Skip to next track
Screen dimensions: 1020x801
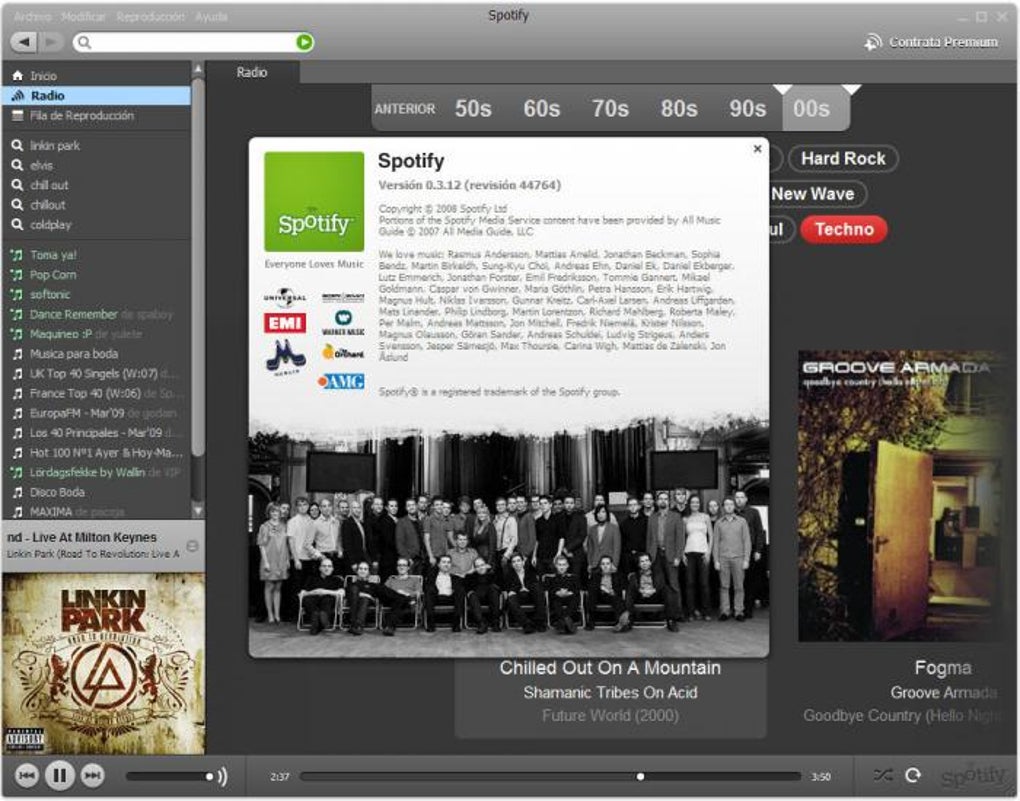click(x=92, y=776)
